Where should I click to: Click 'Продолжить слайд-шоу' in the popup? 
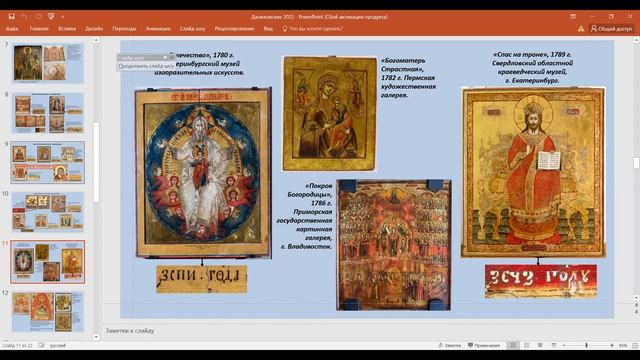(146, 66)
